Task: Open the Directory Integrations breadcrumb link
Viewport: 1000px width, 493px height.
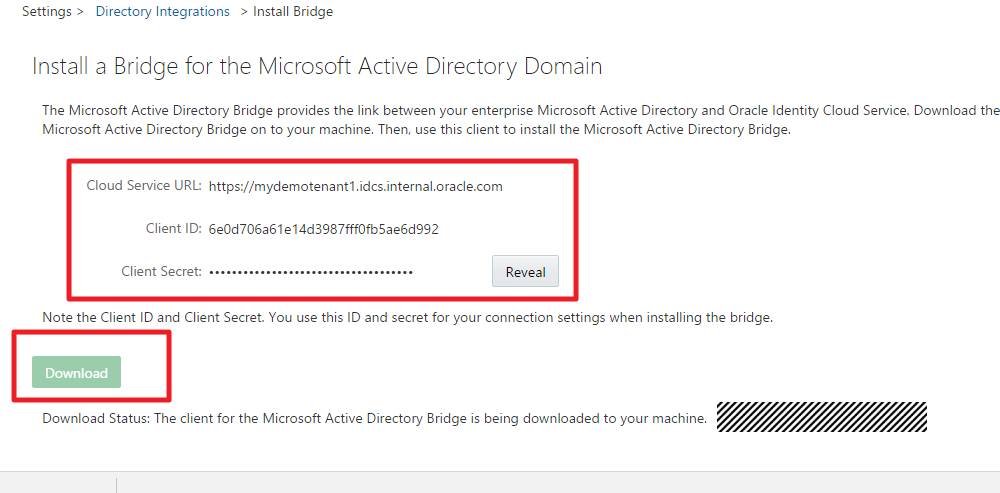Action: (163, 11)
